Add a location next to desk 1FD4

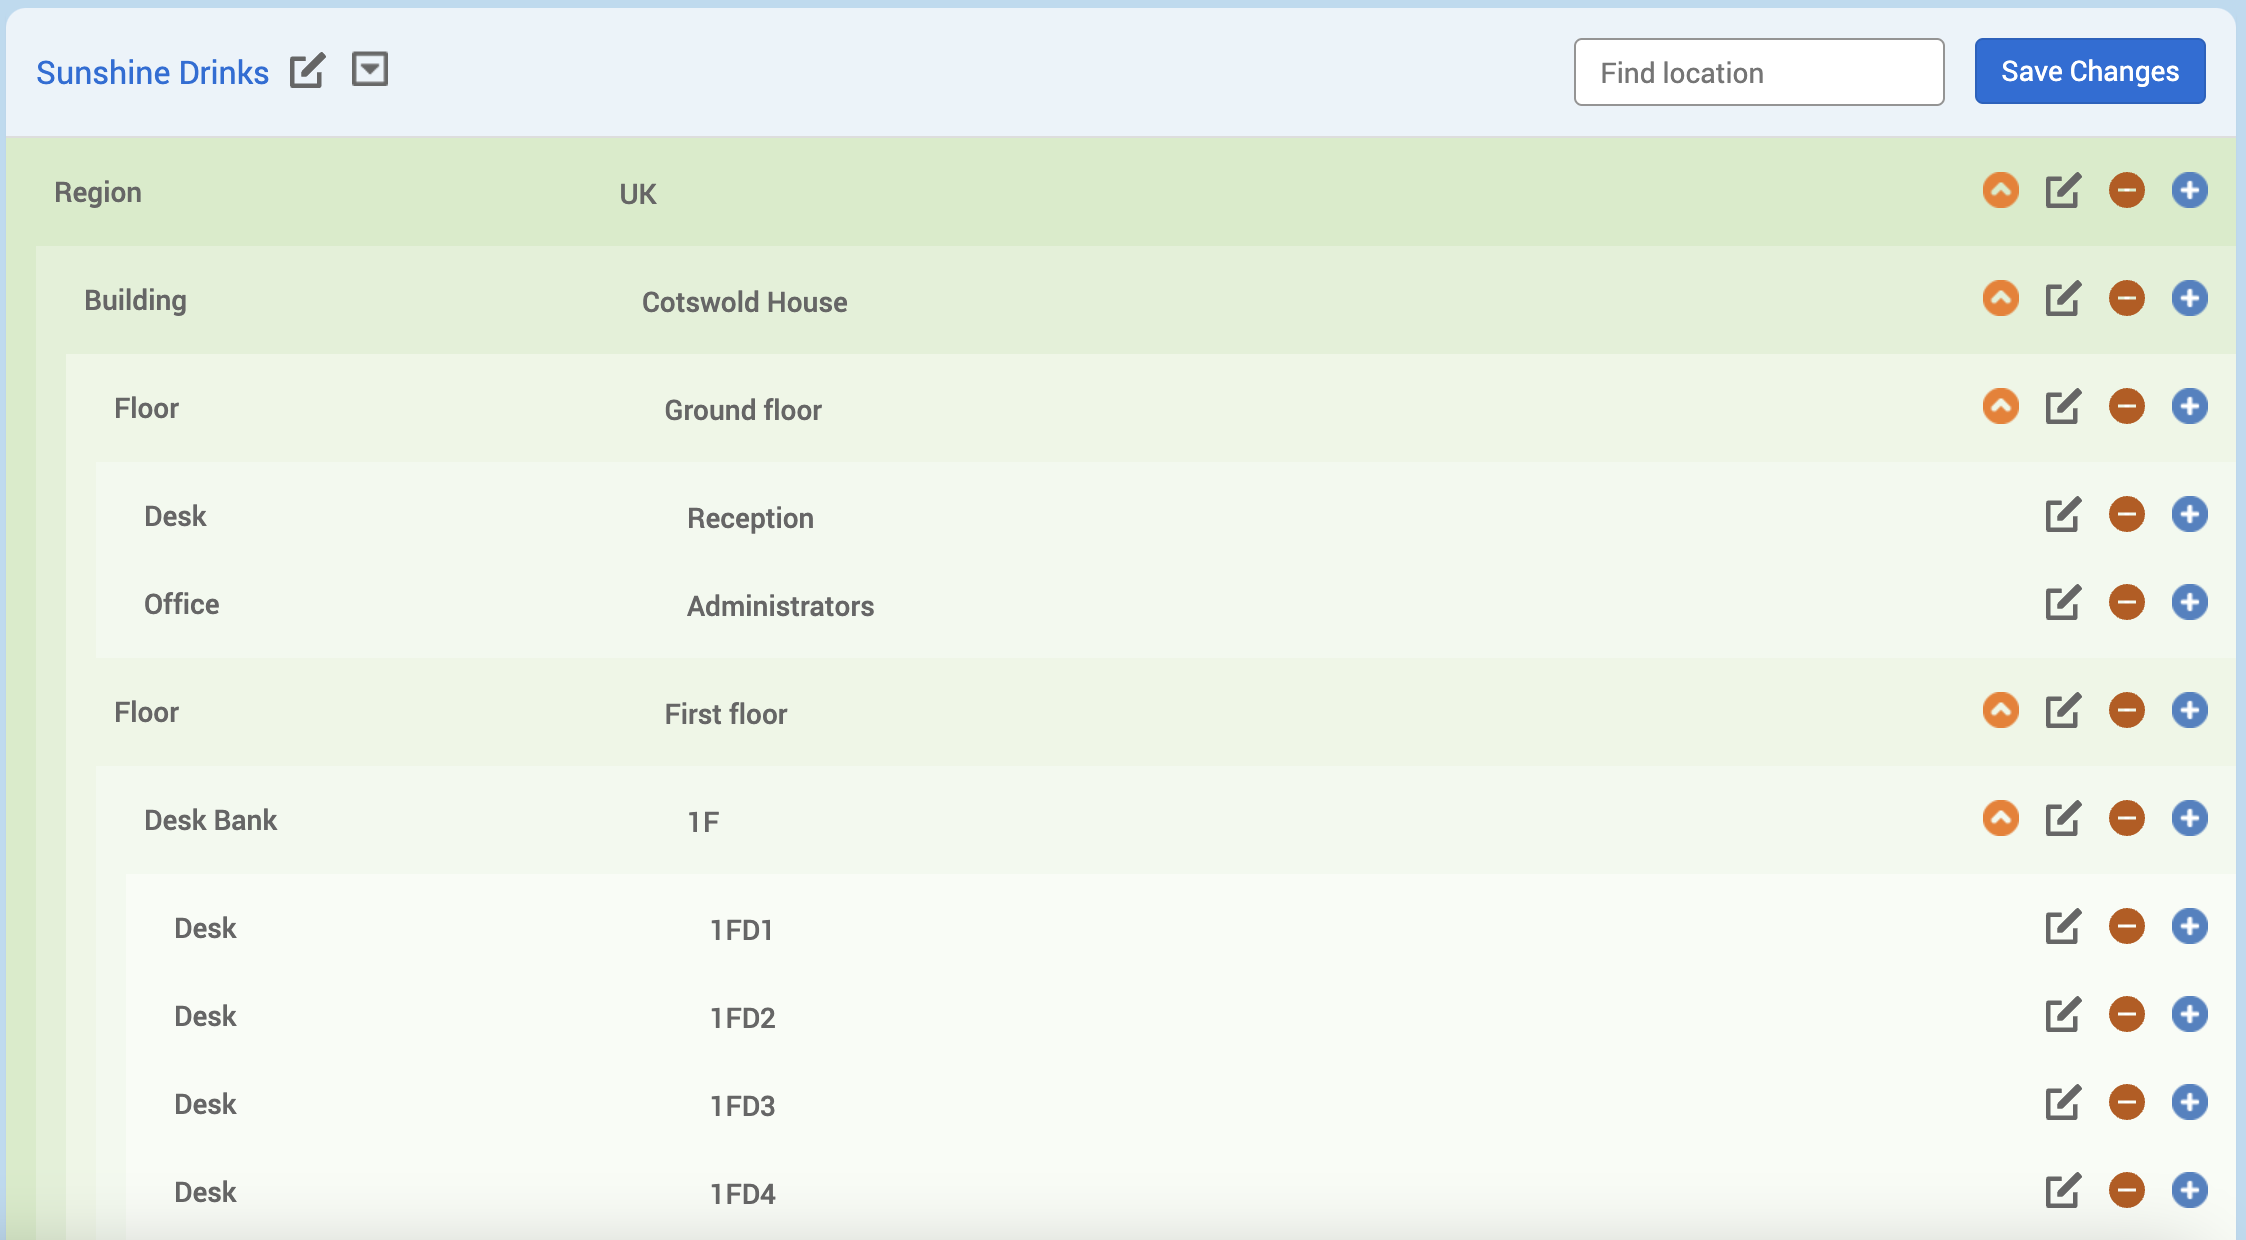2189,1190
